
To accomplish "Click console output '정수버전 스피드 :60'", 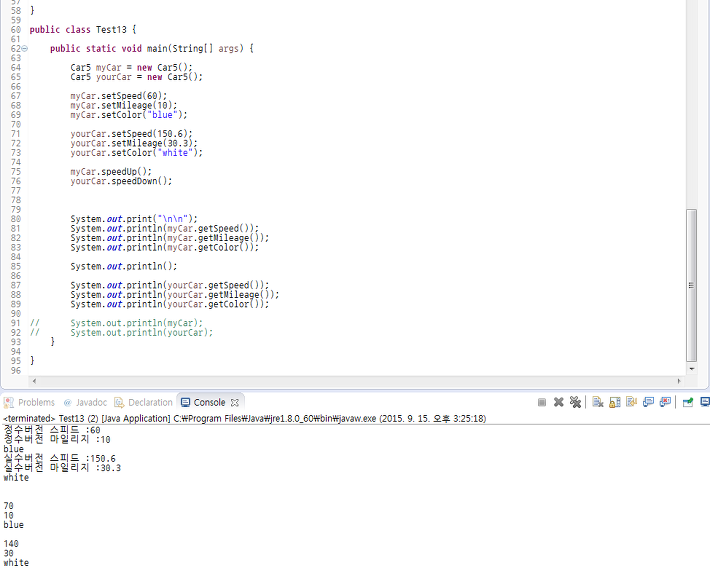I will (x=52, y=430).
